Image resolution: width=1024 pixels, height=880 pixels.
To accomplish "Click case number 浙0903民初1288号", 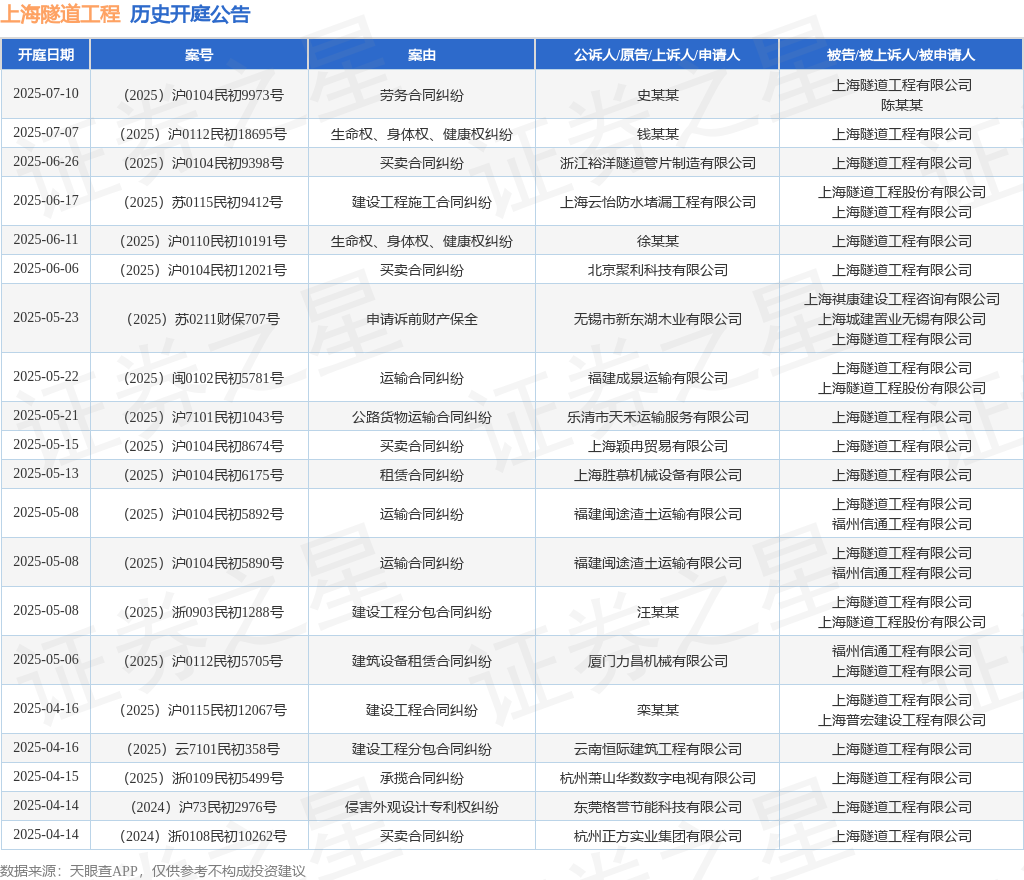I will point(204,612).
